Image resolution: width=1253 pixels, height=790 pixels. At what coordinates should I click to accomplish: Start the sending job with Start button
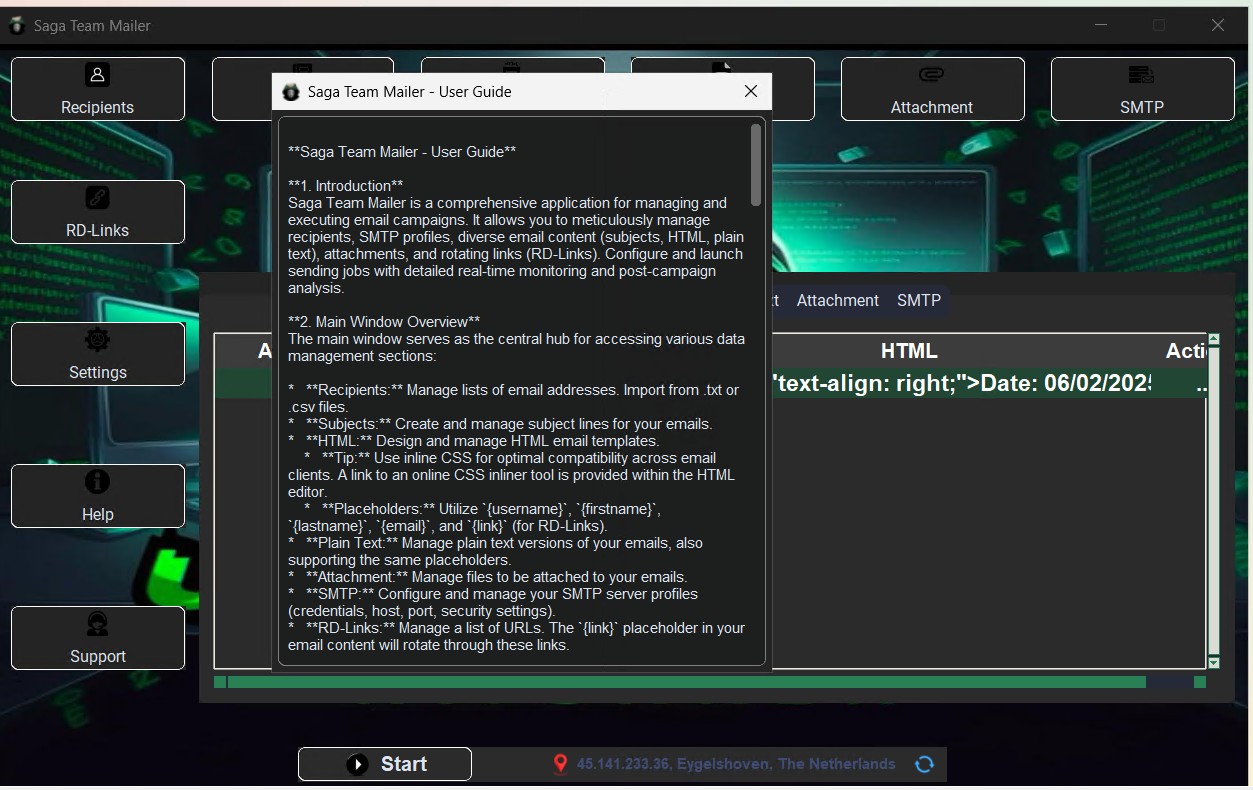click(x=385, y=764)
